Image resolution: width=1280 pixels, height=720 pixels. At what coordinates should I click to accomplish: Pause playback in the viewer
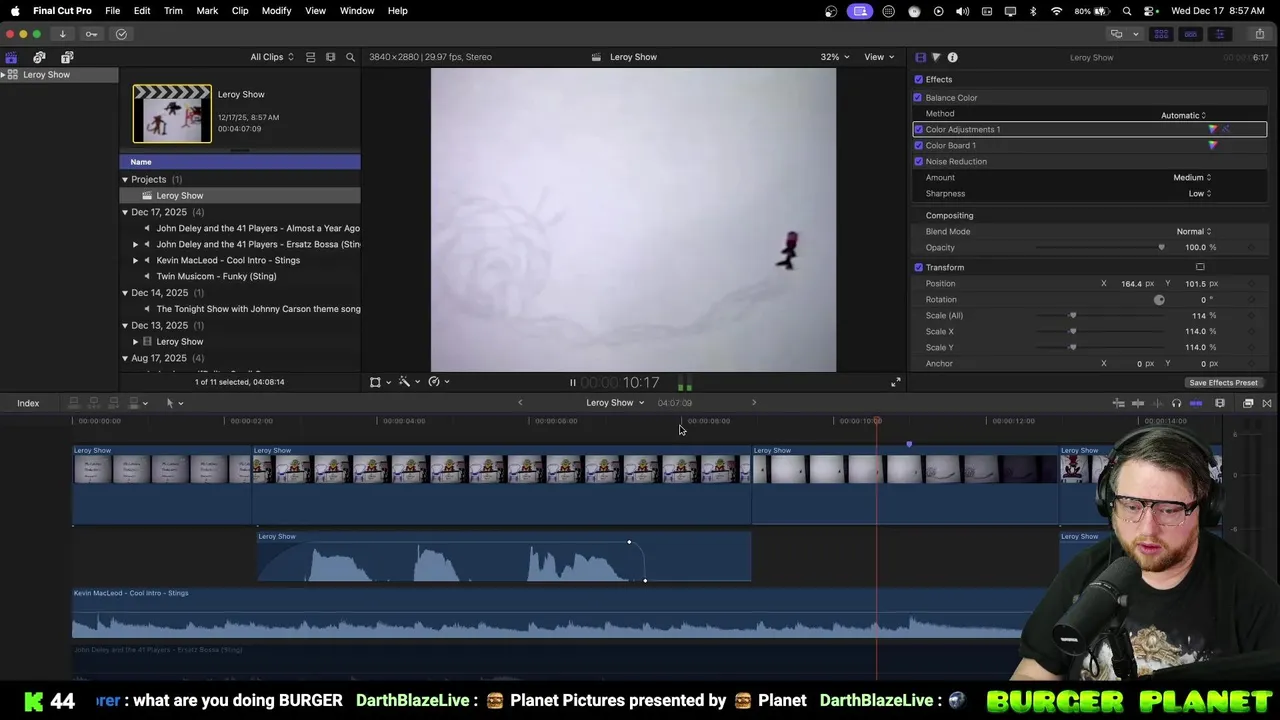(x=573, y=382)
